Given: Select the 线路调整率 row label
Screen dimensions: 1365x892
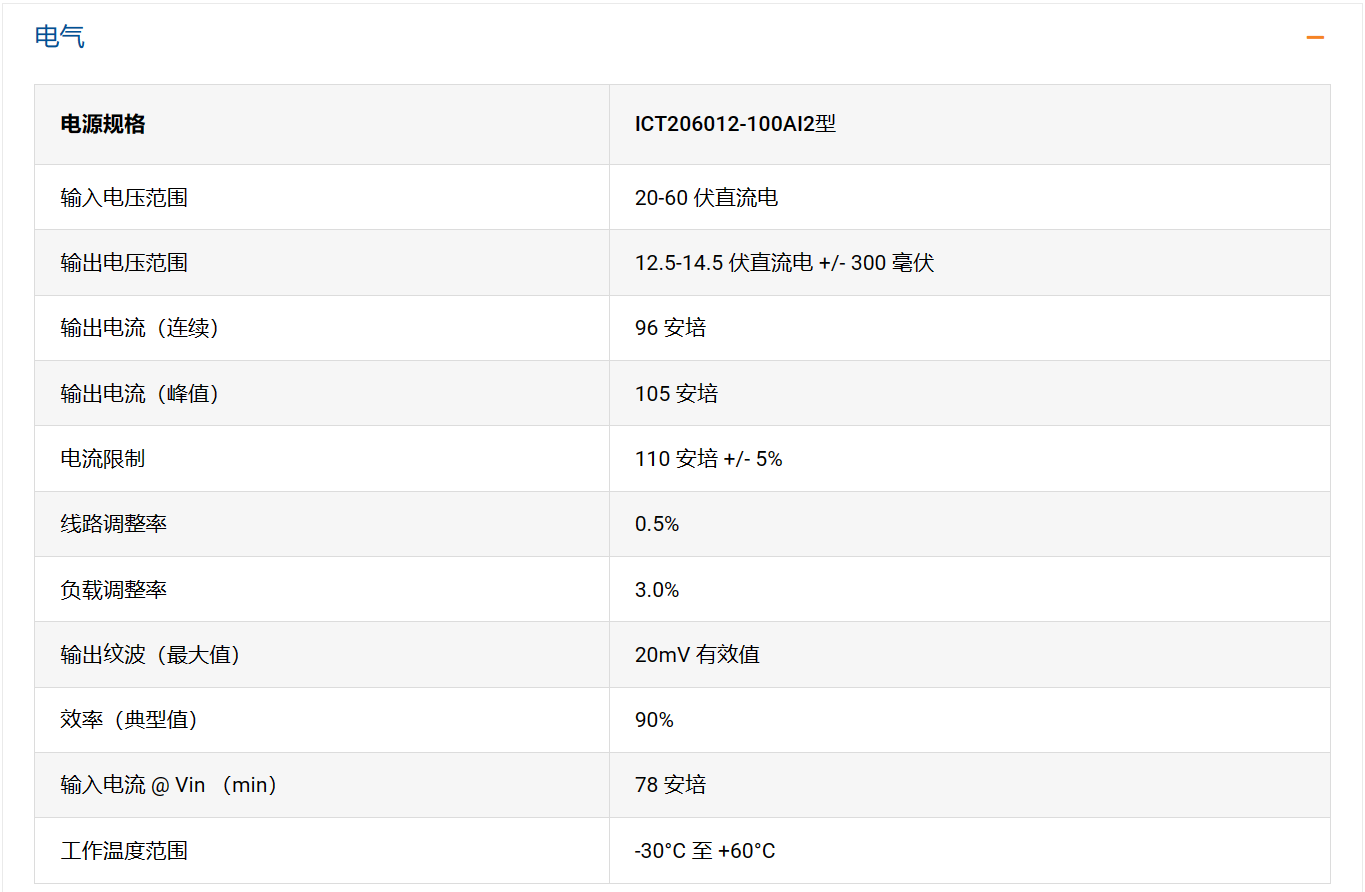Looking at the screenshot, I should pyautogui.click(x=113, y=524).
